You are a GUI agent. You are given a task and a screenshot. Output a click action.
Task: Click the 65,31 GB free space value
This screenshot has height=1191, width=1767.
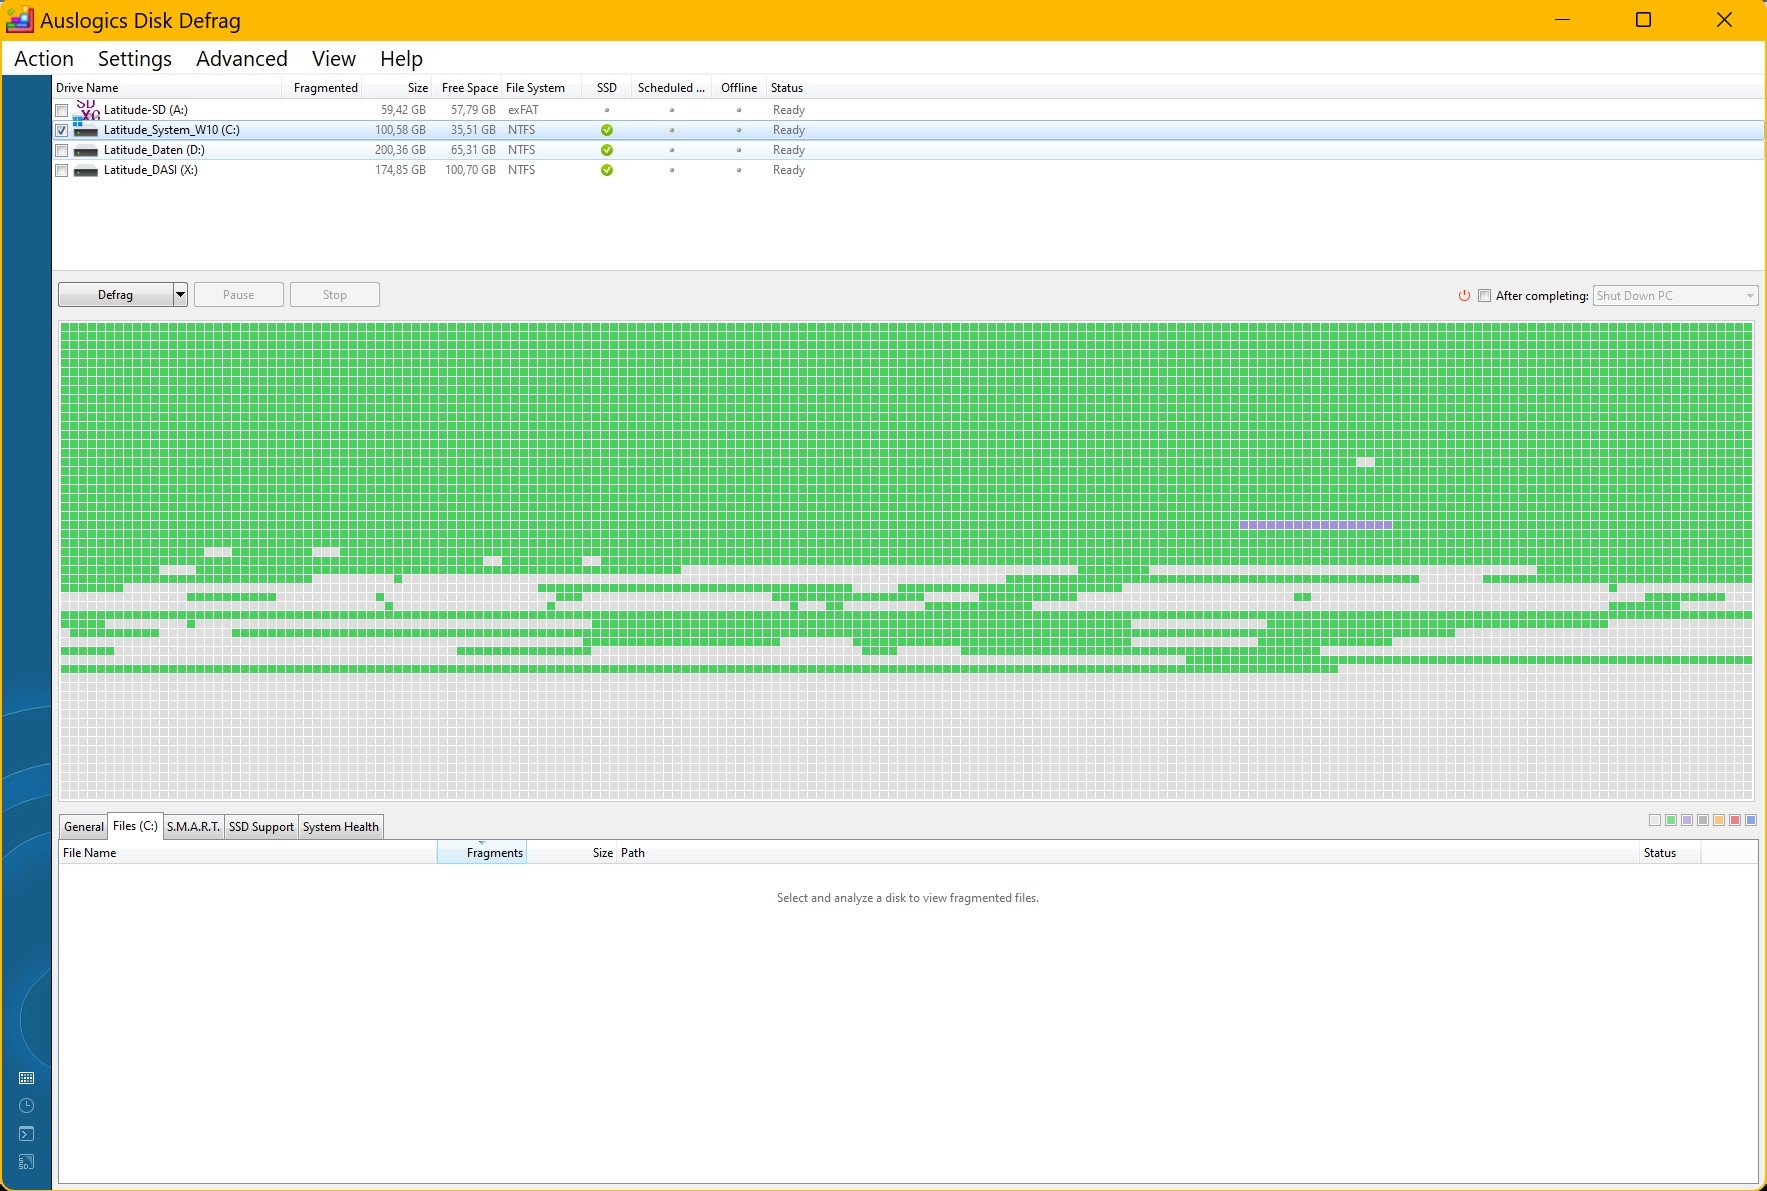473,150
